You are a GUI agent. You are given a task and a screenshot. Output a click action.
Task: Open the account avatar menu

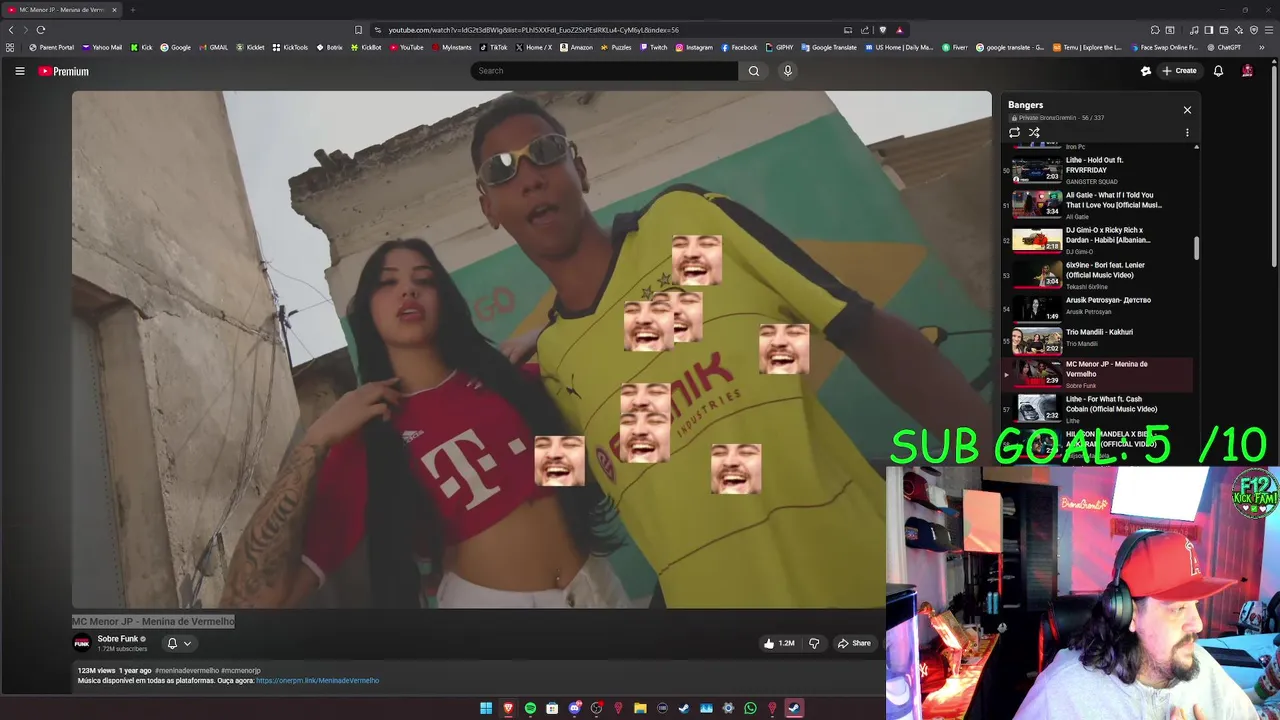click(1247, 71)
